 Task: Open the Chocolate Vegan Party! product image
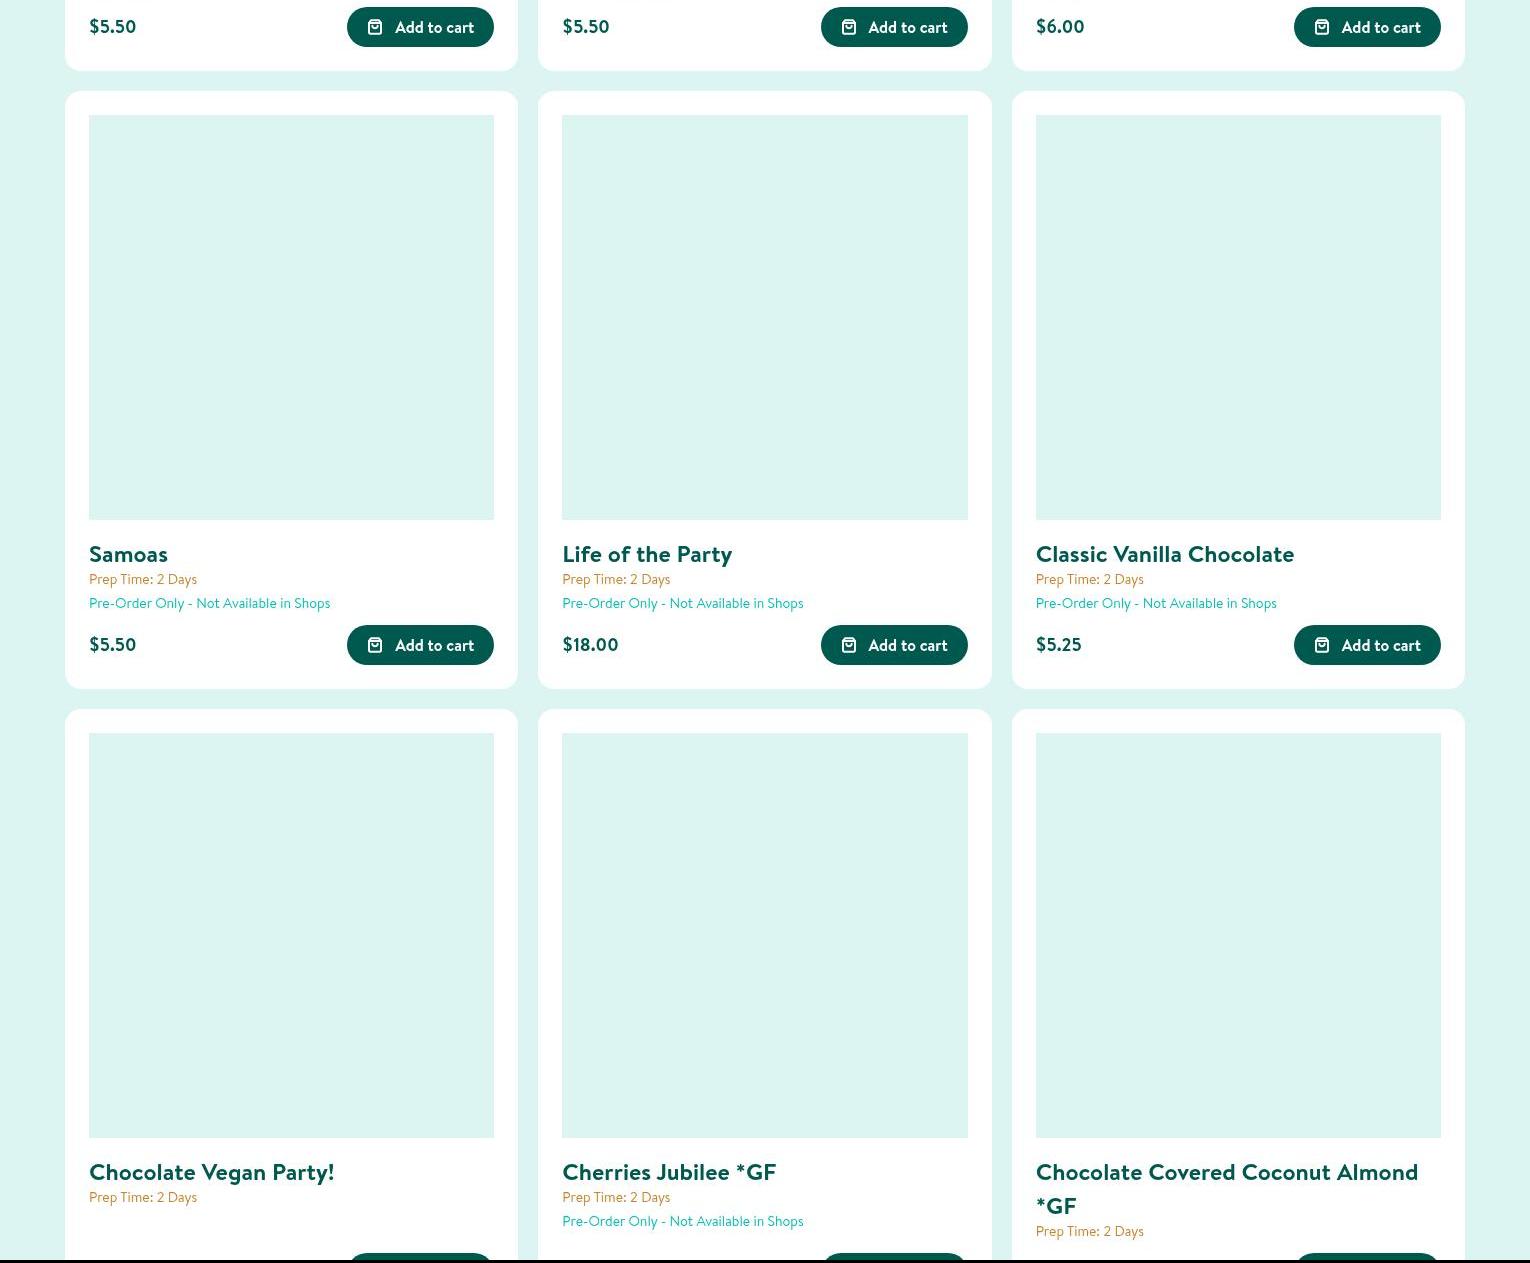pyautogui.click(x=291, y=935)
